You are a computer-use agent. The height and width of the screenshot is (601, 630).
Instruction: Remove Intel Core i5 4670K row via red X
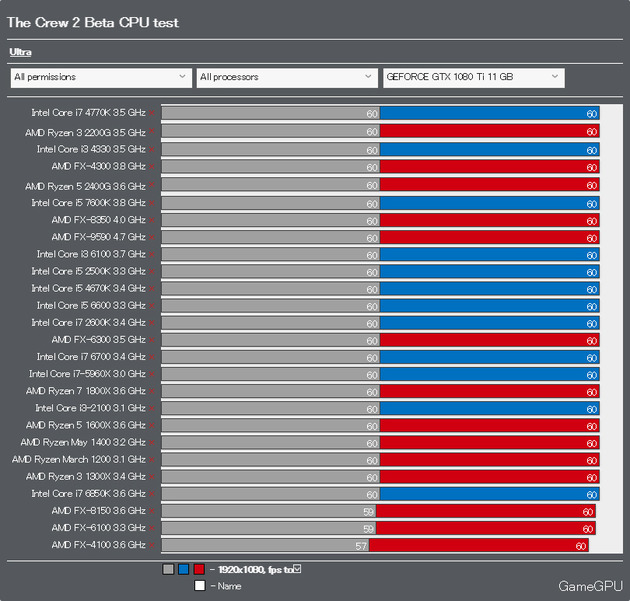click(151, 289)
